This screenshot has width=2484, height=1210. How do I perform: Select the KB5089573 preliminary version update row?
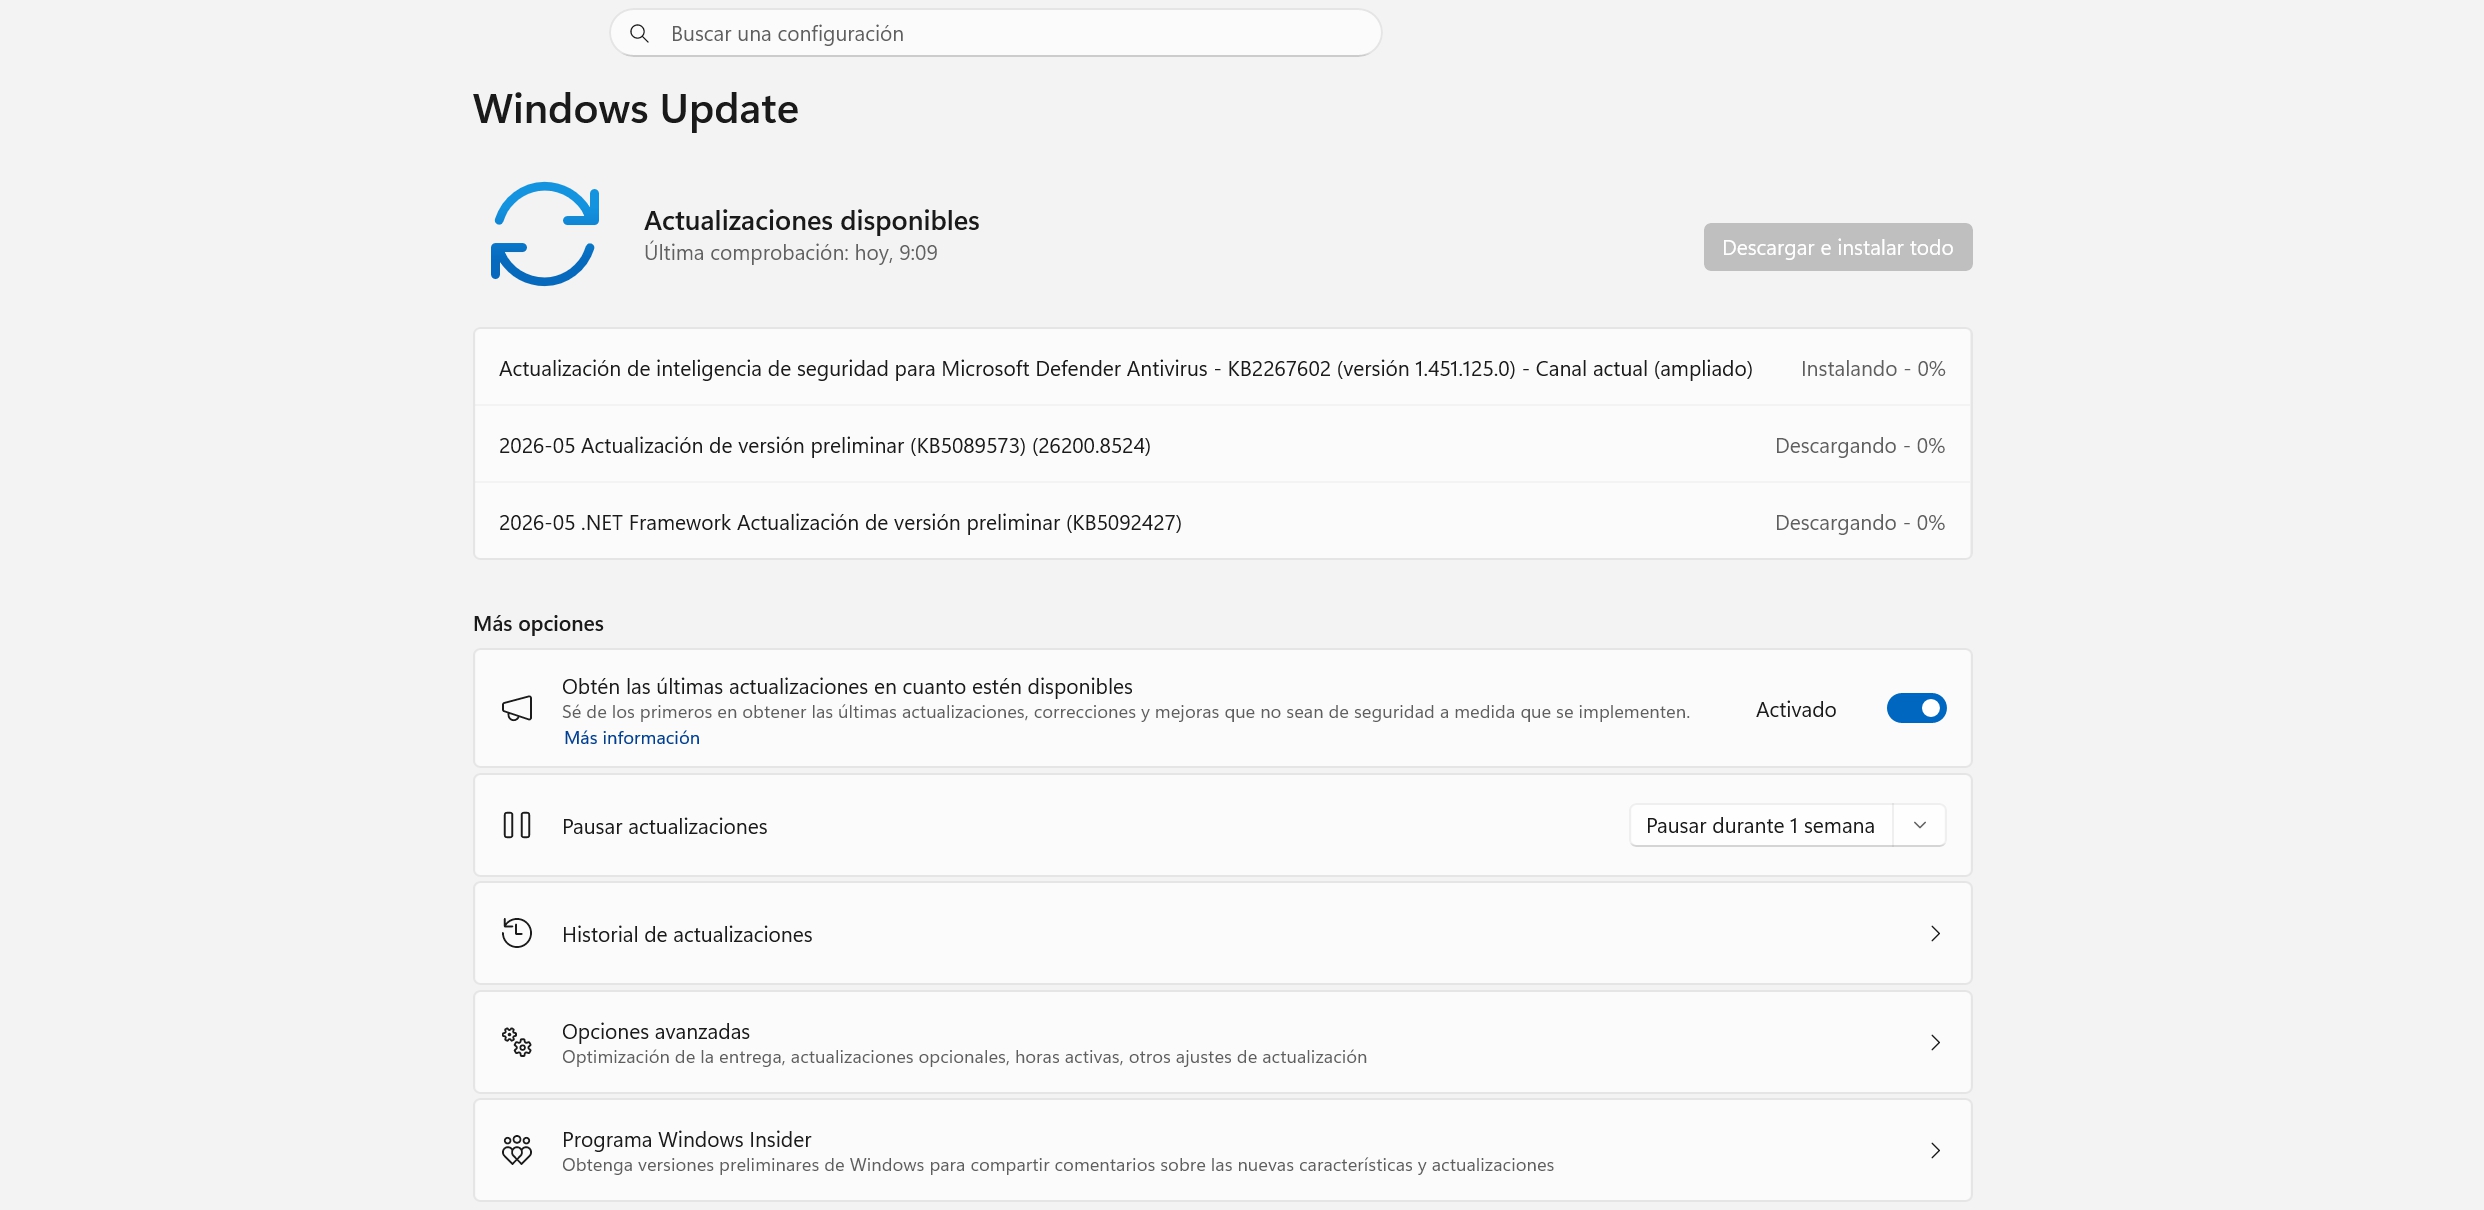[1222, 445]
